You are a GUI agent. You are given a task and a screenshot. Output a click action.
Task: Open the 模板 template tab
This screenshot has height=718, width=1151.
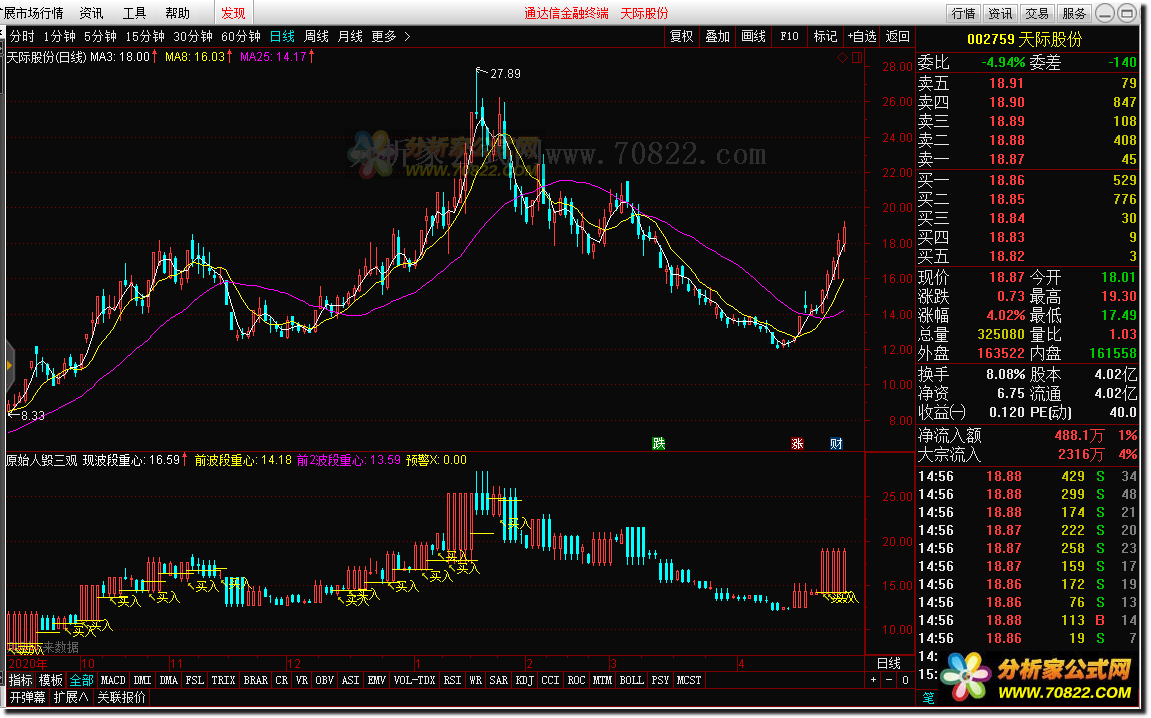pos(51,681)
